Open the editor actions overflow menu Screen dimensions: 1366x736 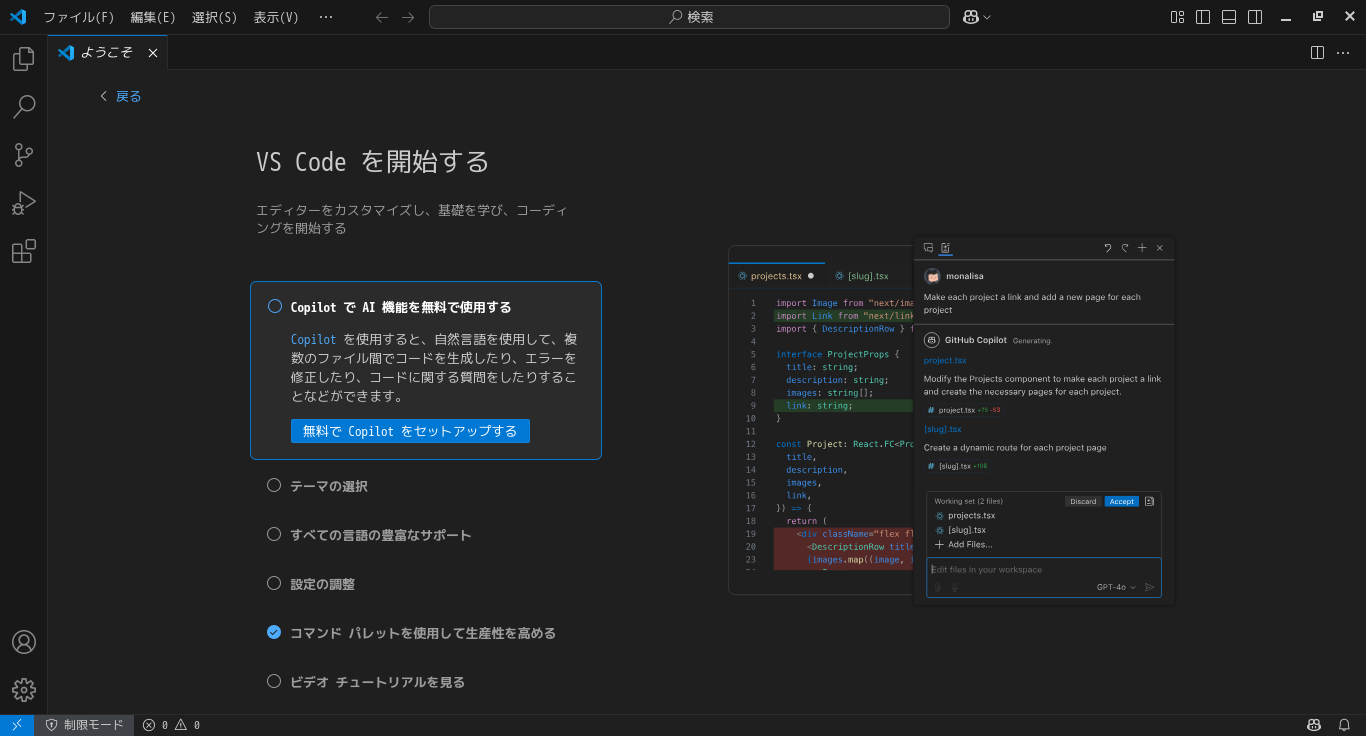(x=1343, y=52)
